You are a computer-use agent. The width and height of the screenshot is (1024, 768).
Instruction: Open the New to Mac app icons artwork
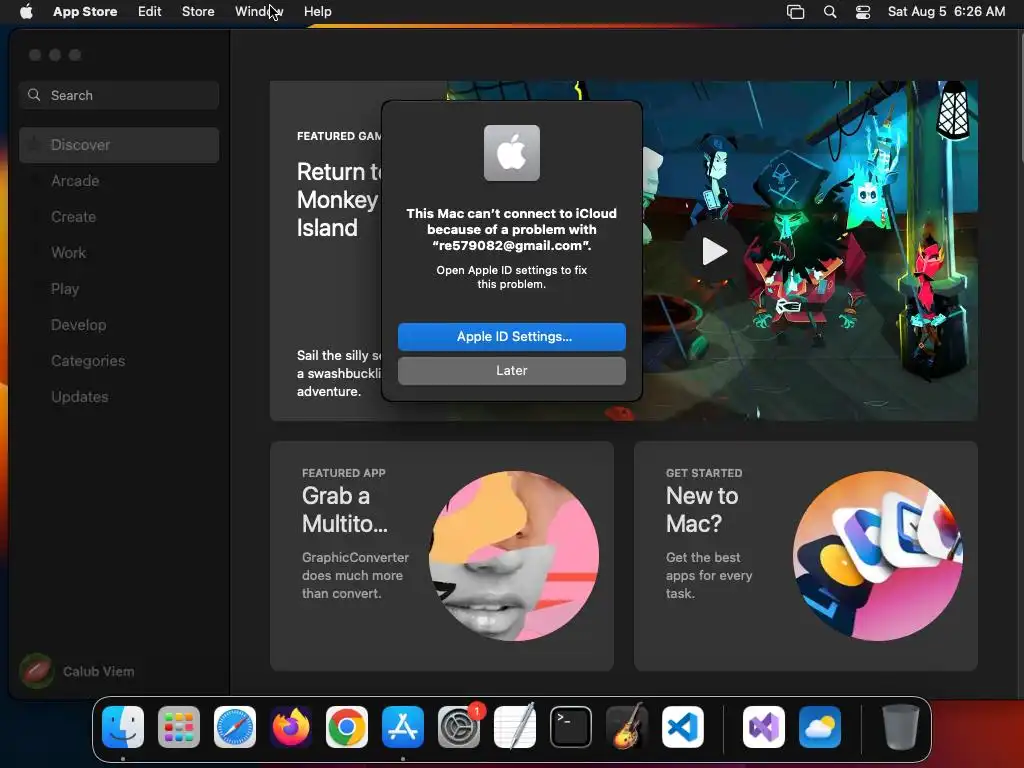[877, 556]
